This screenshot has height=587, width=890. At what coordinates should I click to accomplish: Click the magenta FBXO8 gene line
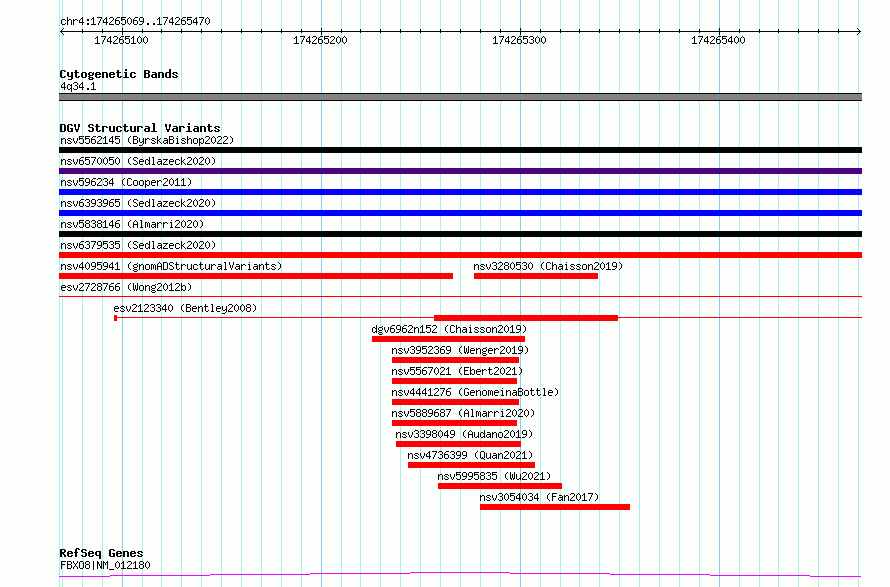click(460, 575)
